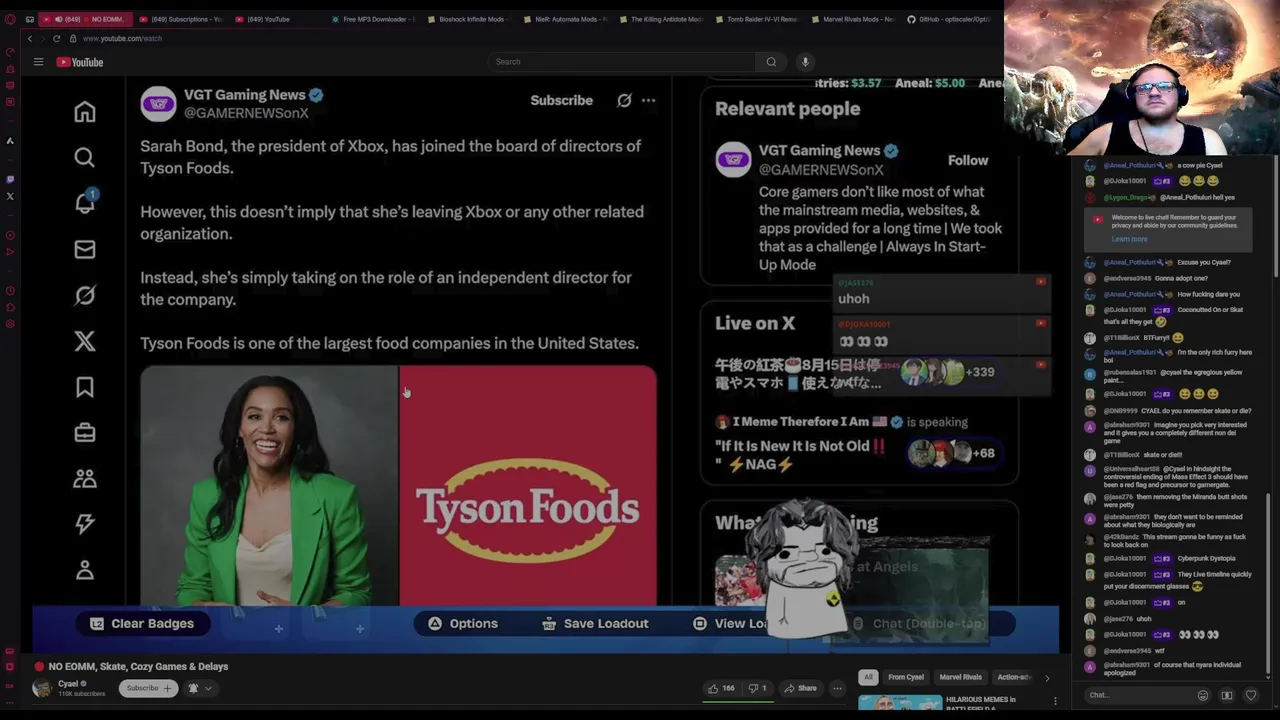Open the Cyael channel avatar
This screenshot has width=1280, height=720.
(x=42, y=688)
